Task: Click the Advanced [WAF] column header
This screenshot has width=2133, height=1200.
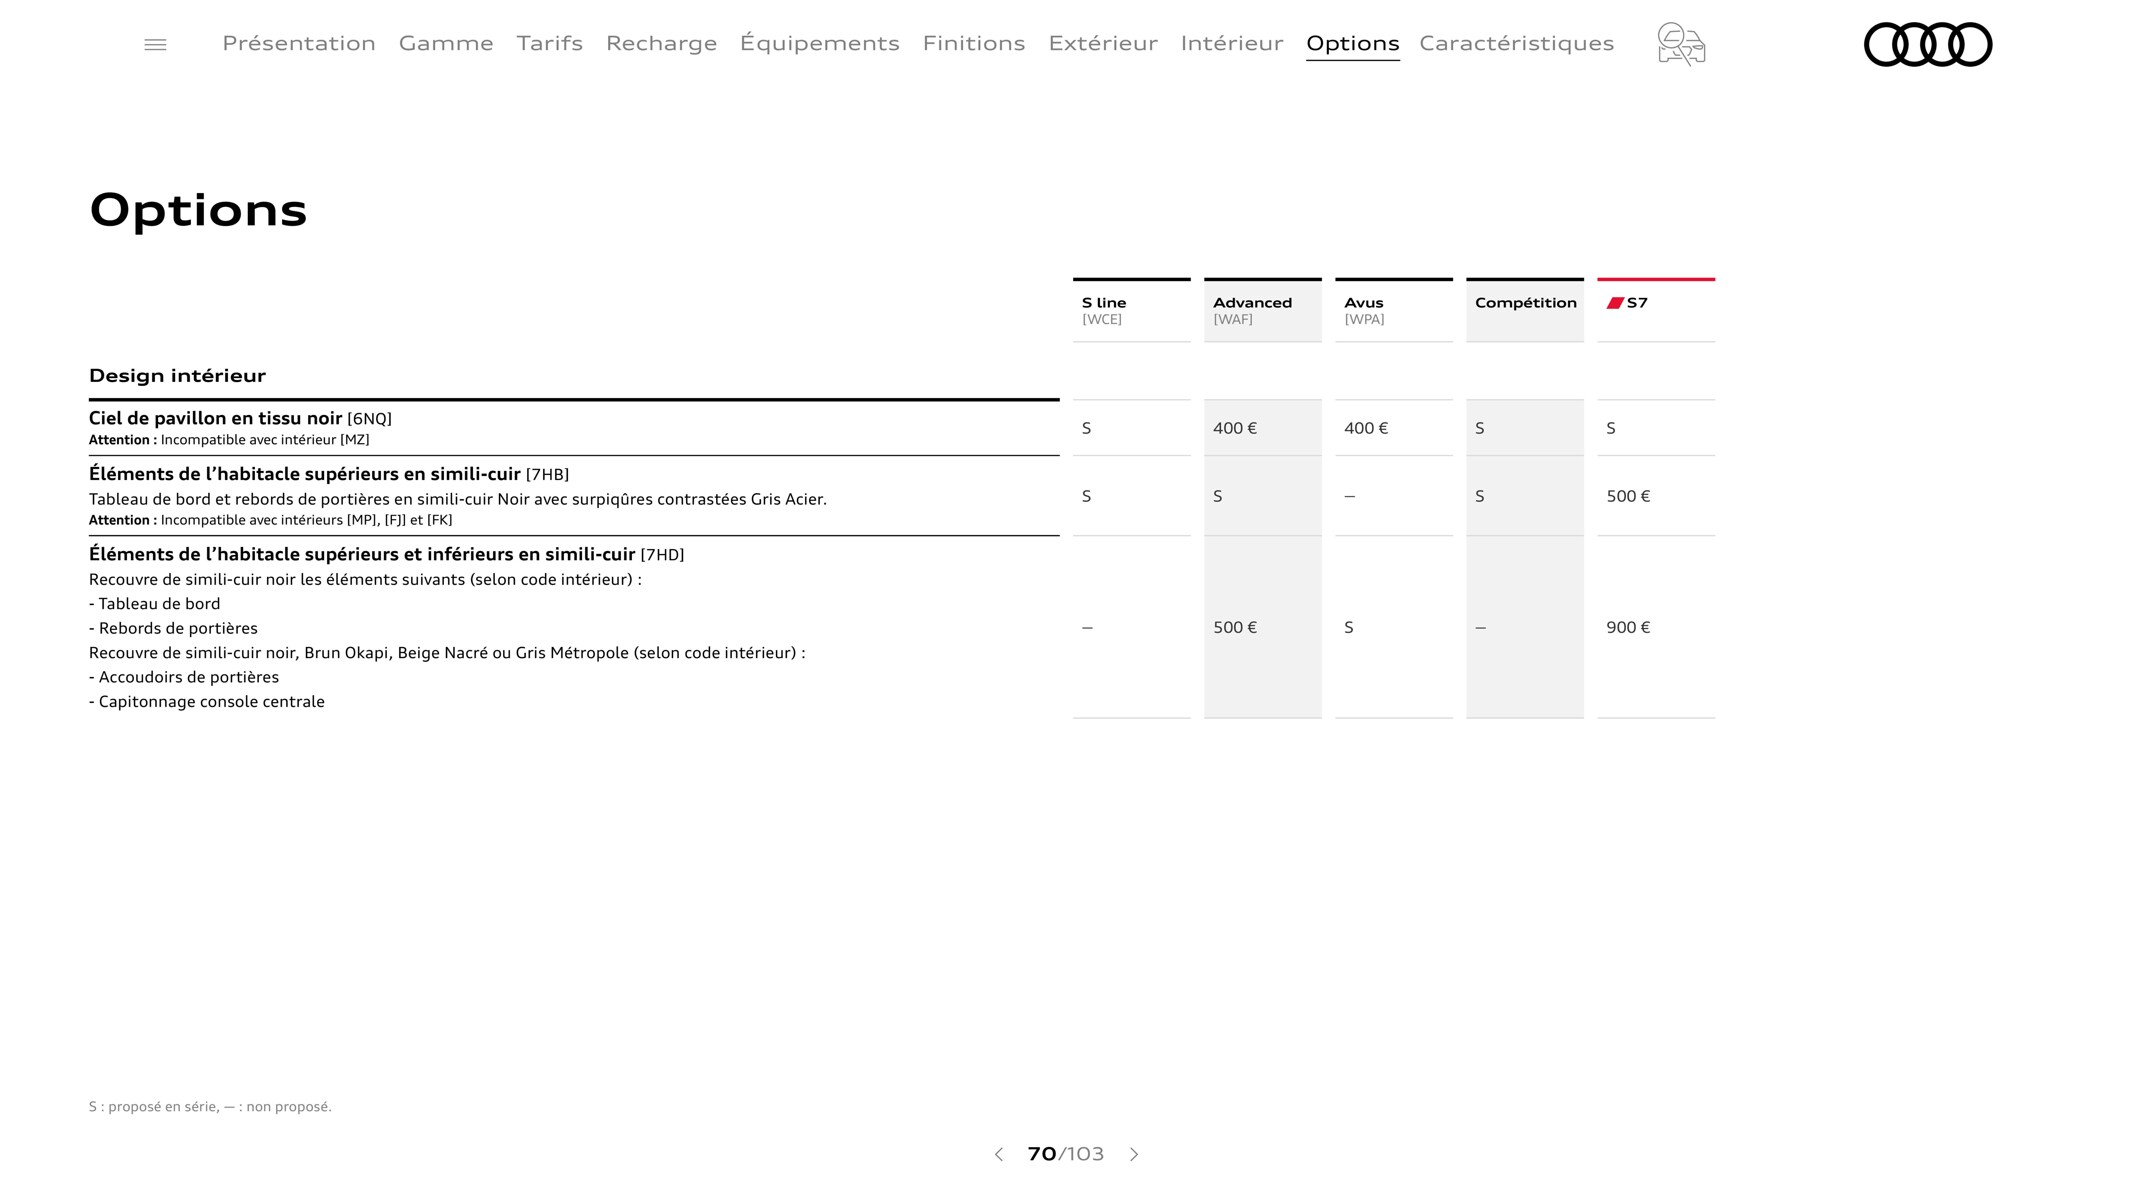Action: click(1263, 310)
